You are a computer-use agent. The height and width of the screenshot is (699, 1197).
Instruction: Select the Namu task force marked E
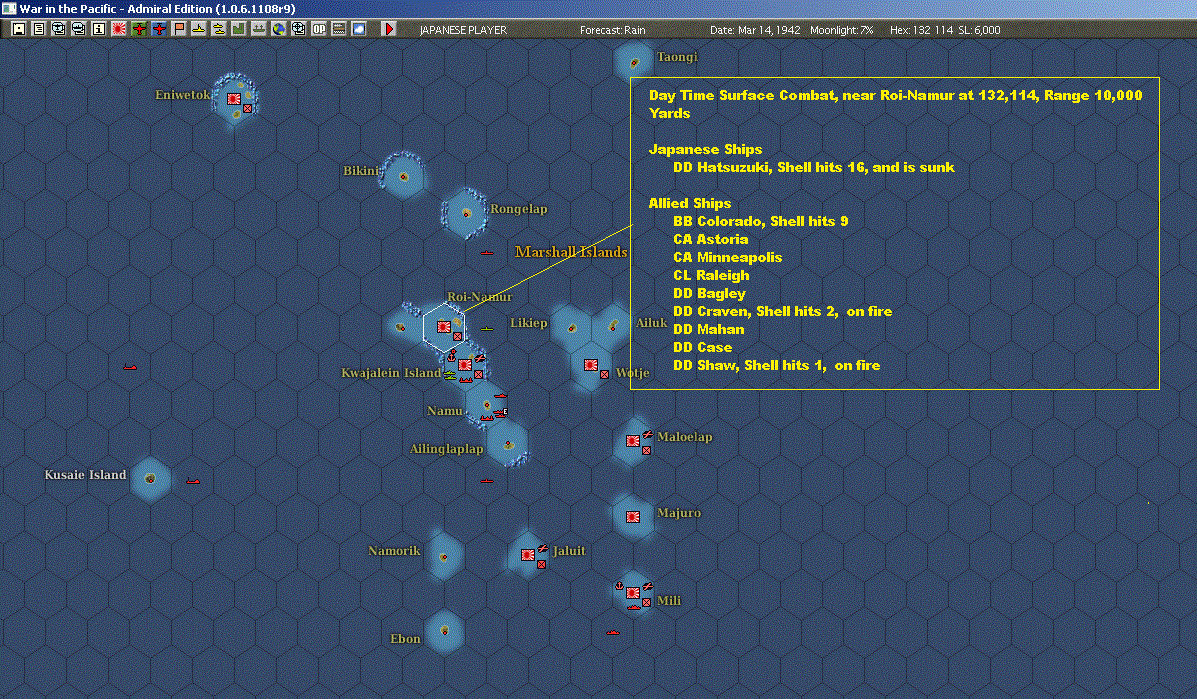point(500,413)
